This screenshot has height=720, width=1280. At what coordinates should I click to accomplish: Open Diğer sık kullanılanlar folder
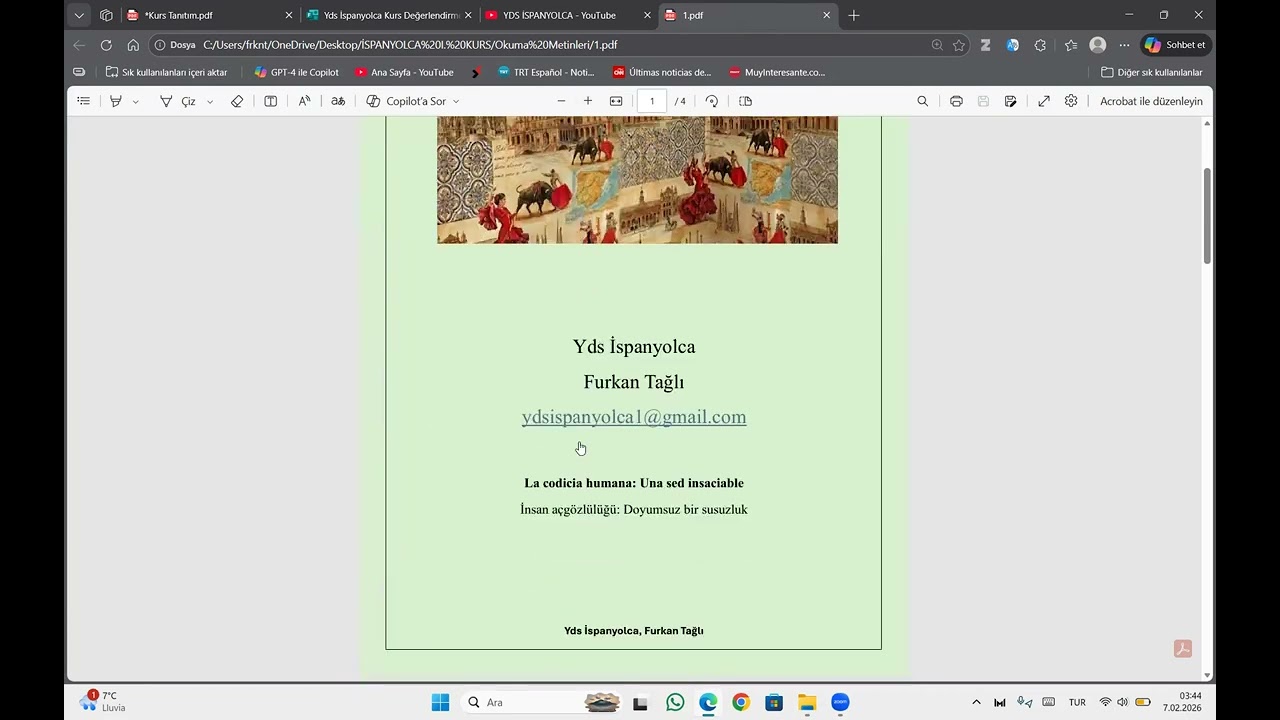click(x=1151, y=72)
